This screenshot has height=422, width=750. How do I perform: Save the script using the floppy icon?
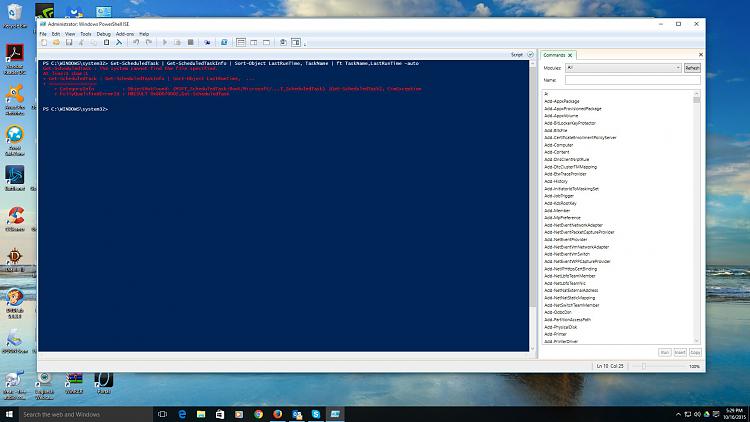pos(69,43)
